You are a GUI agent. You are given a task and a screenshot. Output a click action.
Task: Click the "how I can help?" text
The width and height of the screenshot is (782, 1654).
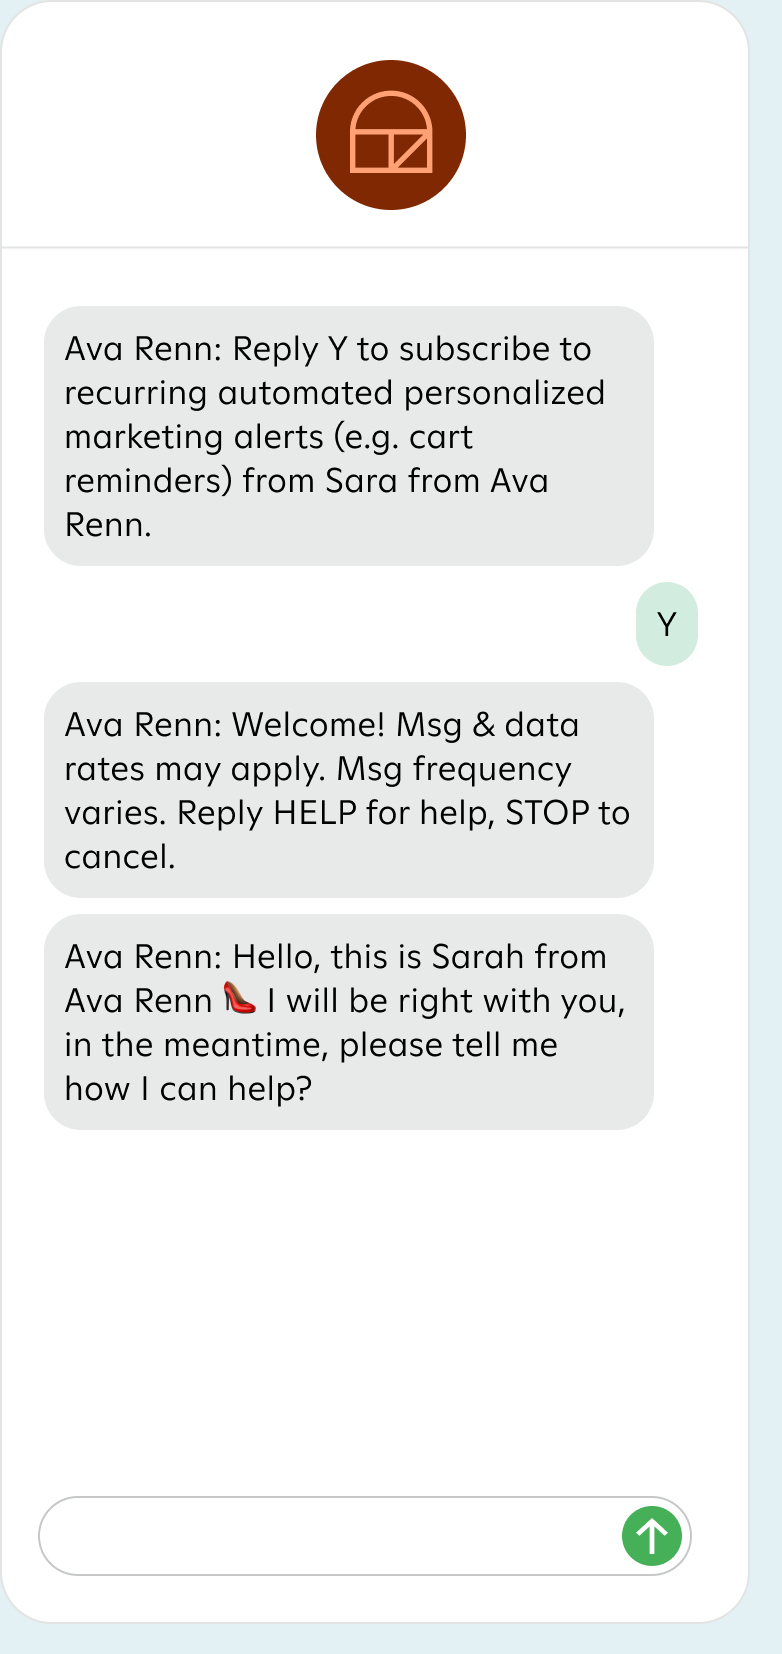click(x=188, y=1089)
